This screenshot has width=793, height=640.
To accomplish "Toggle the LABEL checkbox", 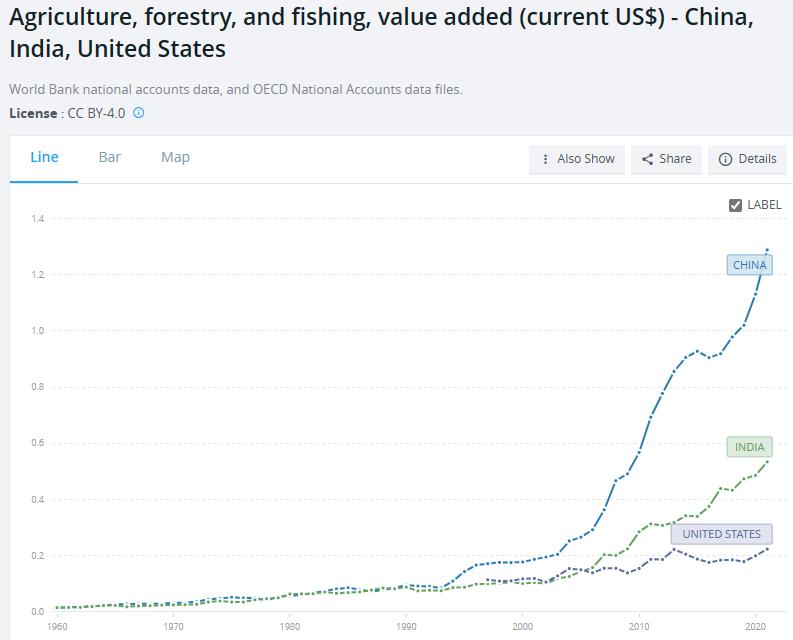I will (736, 205).
